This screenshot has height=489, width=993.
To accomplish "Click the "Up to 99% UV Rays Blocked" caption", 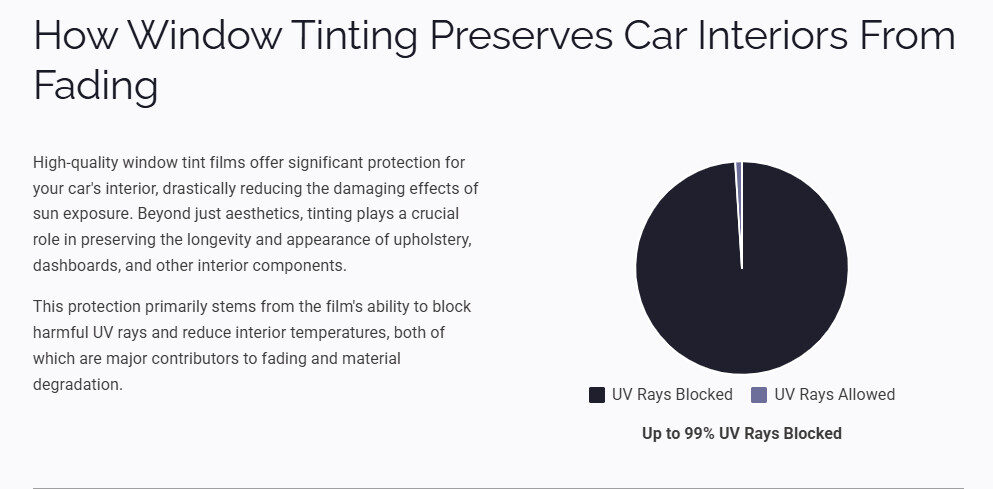I will click(741, 433).
